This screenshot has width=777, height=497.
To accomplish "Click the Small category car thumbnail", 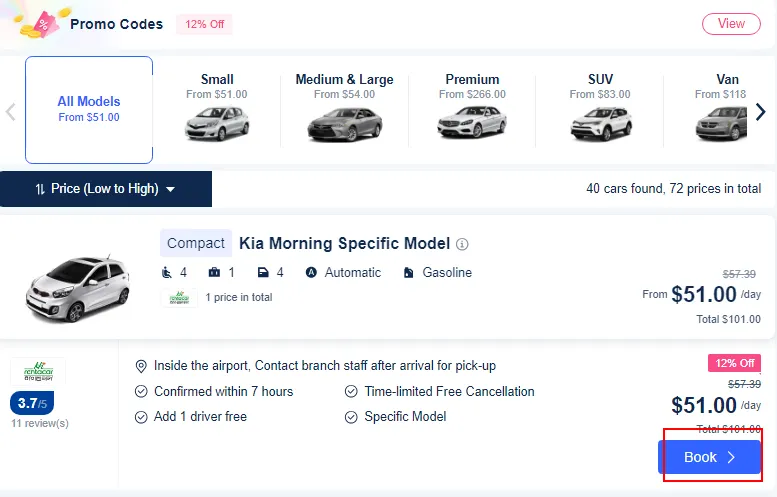I will click(217, 124).
